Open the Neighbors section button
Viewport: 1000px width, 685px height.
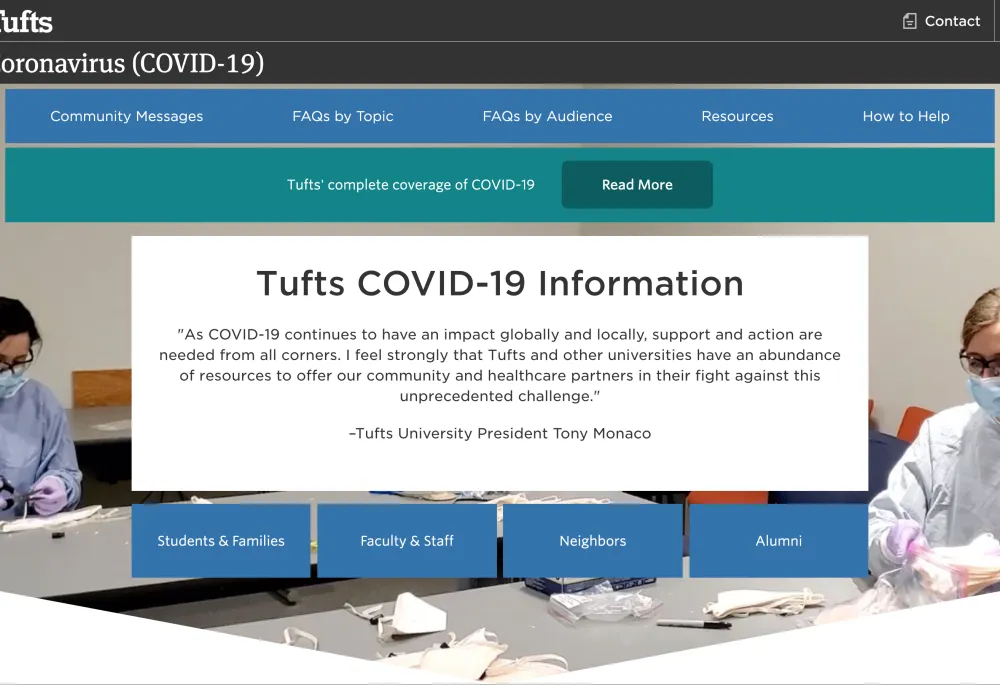592,541
